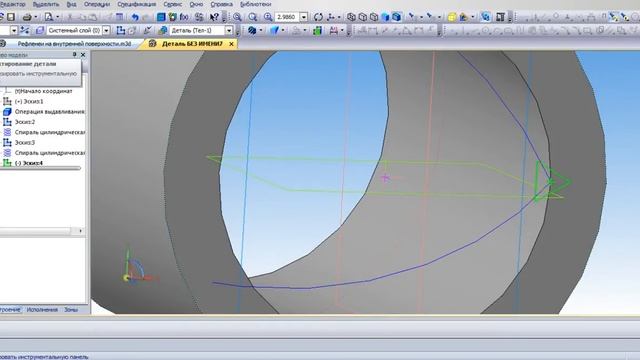This screenshot has width=640, height=360.
Task: Click the zoom in magnifier icon
Action: (268, 17)
